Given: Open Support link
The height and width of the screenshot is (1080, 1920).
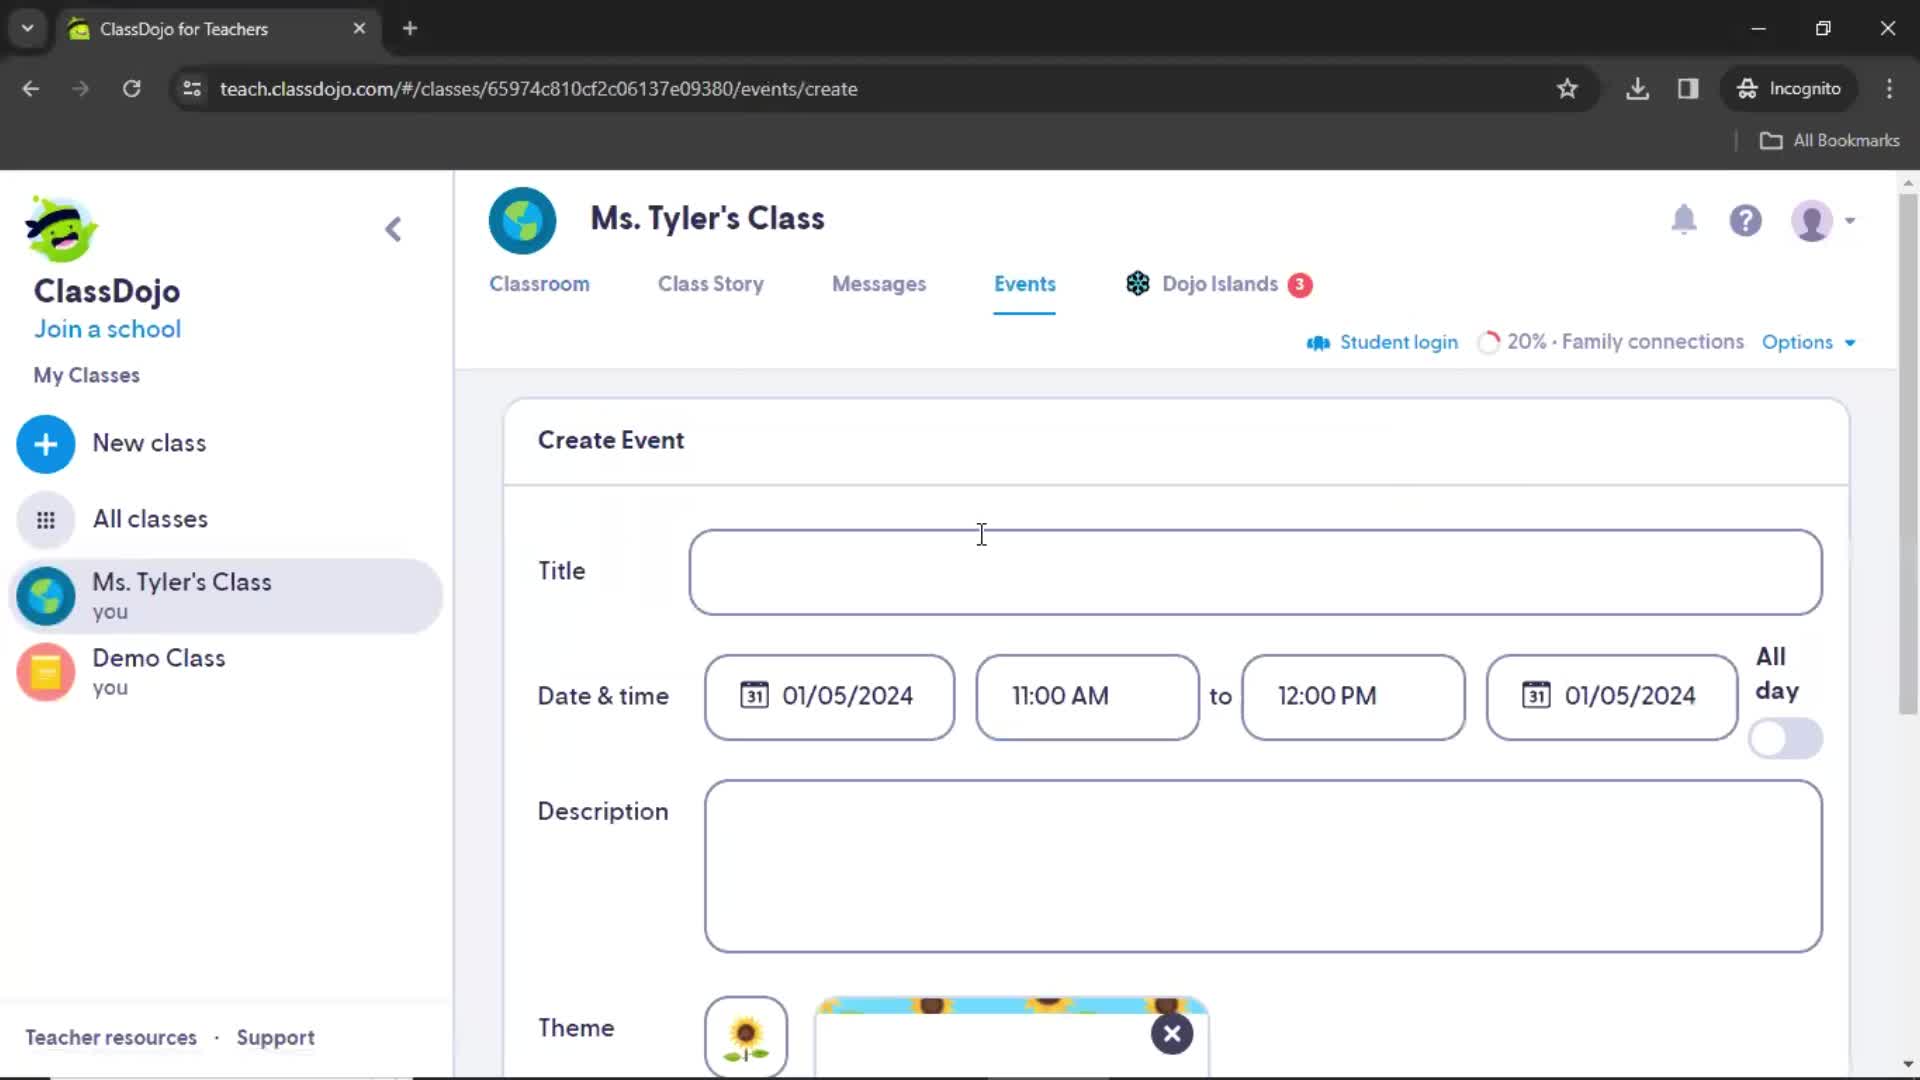Looking at the screenshot, I should [275, 1038].
